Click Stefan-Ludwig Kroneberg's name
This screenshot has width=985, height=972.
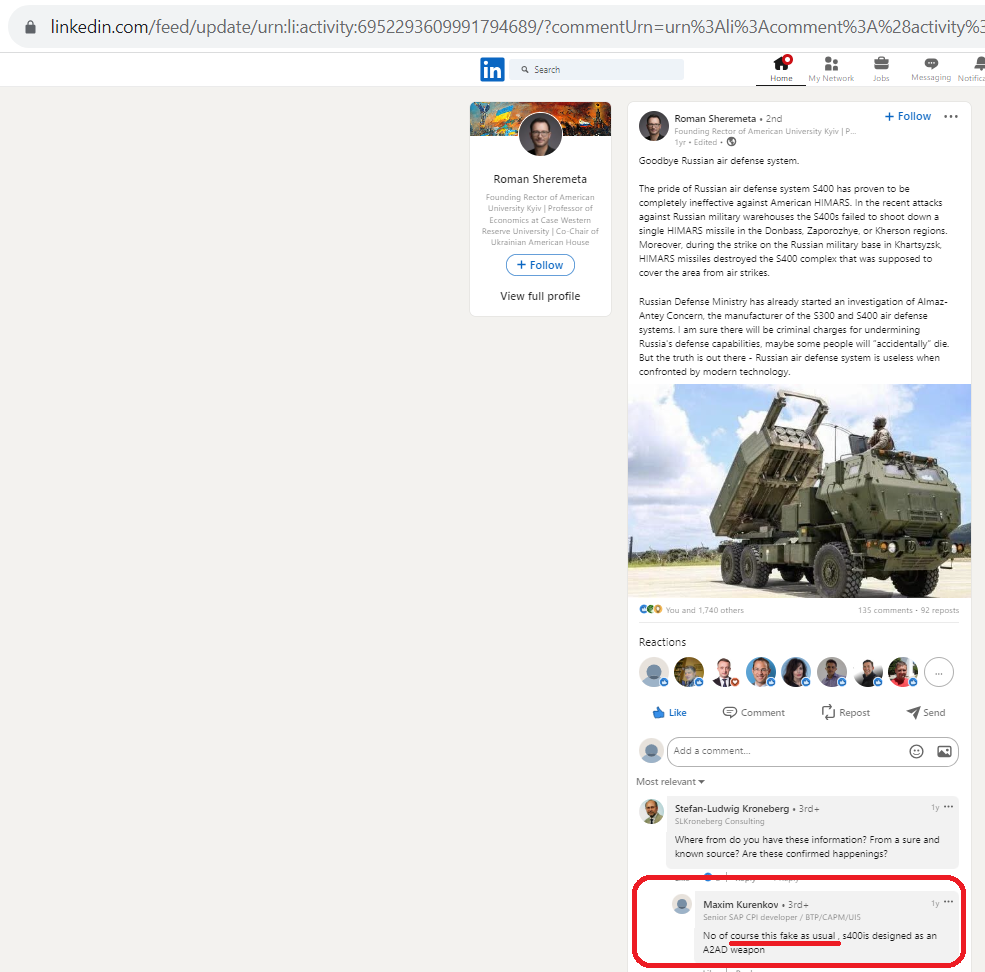(732, 809)
